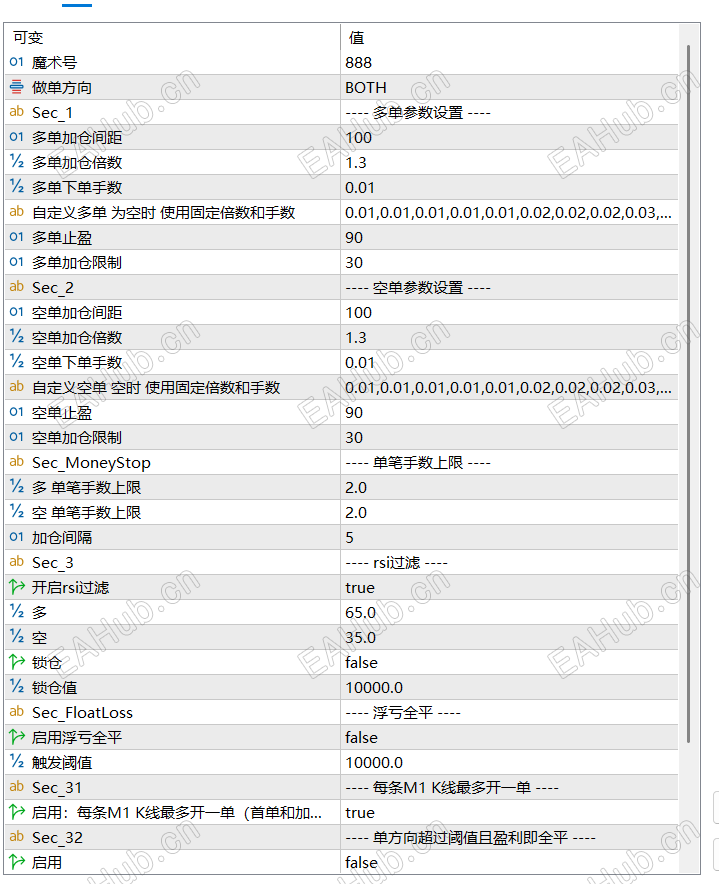719x884 pixels.
Task: Click the integer icon beside 多单加仓间距
Action: pos(16,137)
